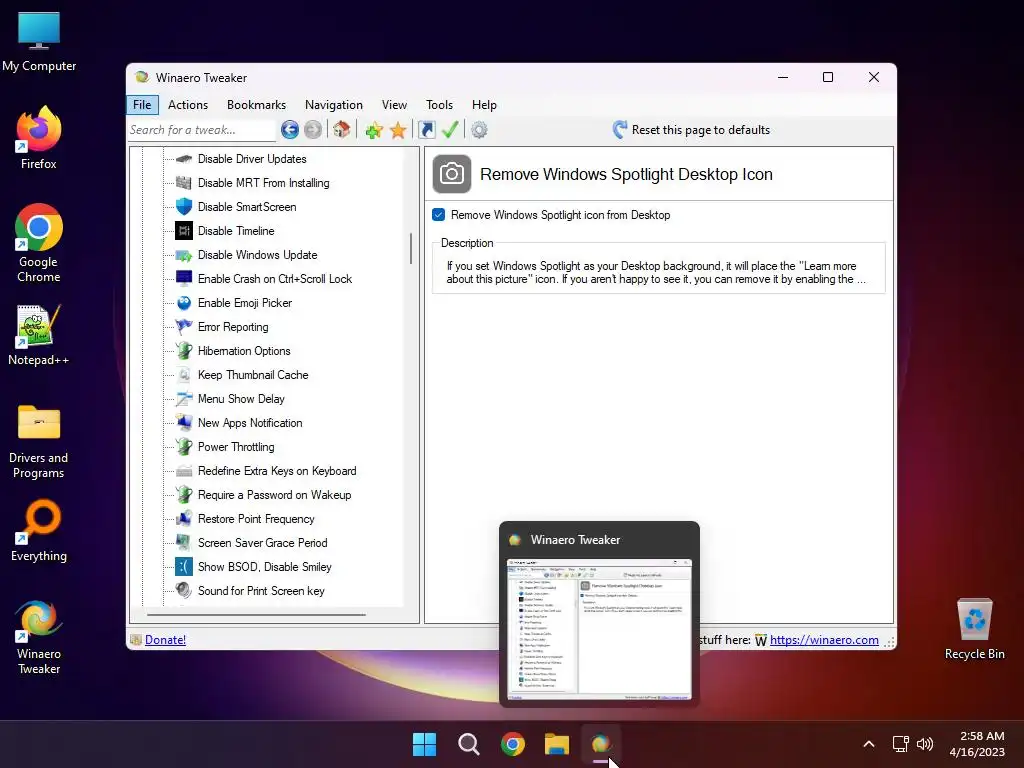Open taskbar Search magnifier
Image resolution: width=1024 pixels, height=768 pixels.
(469, 744)
